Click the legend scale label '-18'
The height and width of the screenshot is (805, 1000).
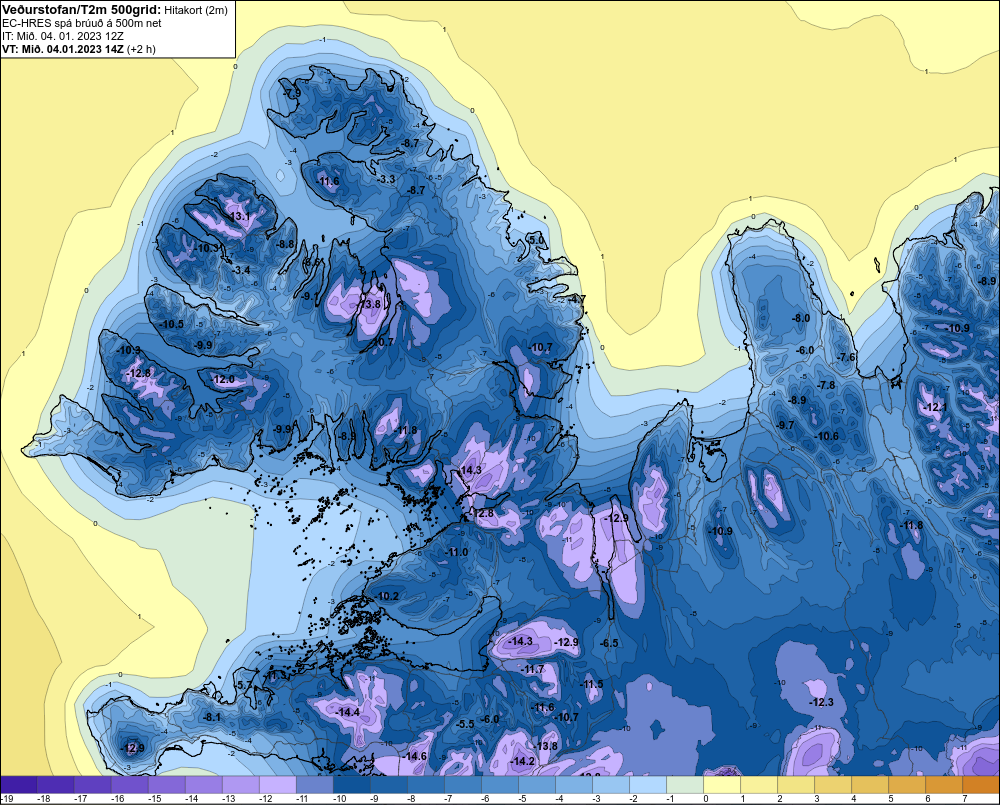pos(43,799)
